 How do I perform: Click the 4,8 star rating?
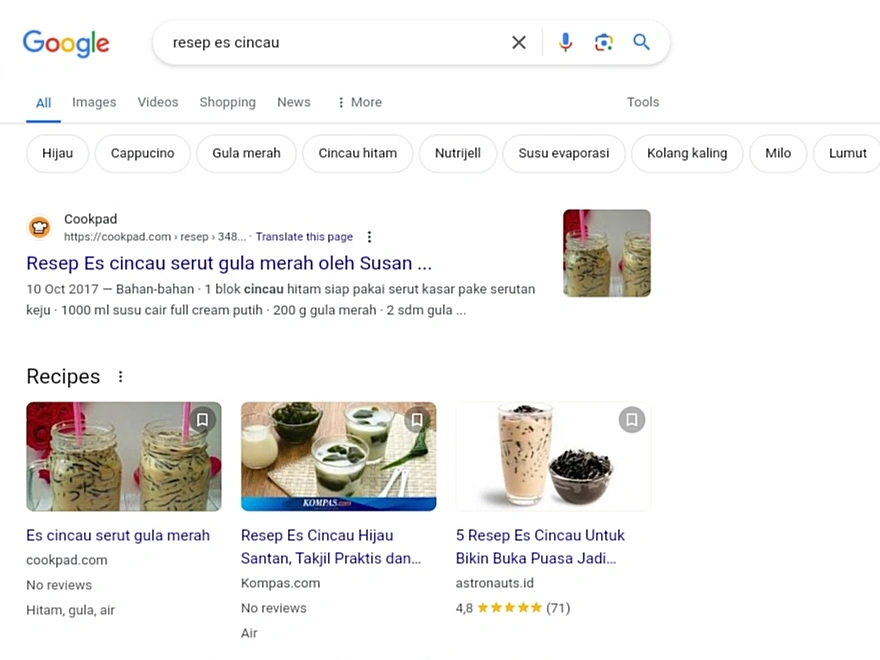[513, 608]
